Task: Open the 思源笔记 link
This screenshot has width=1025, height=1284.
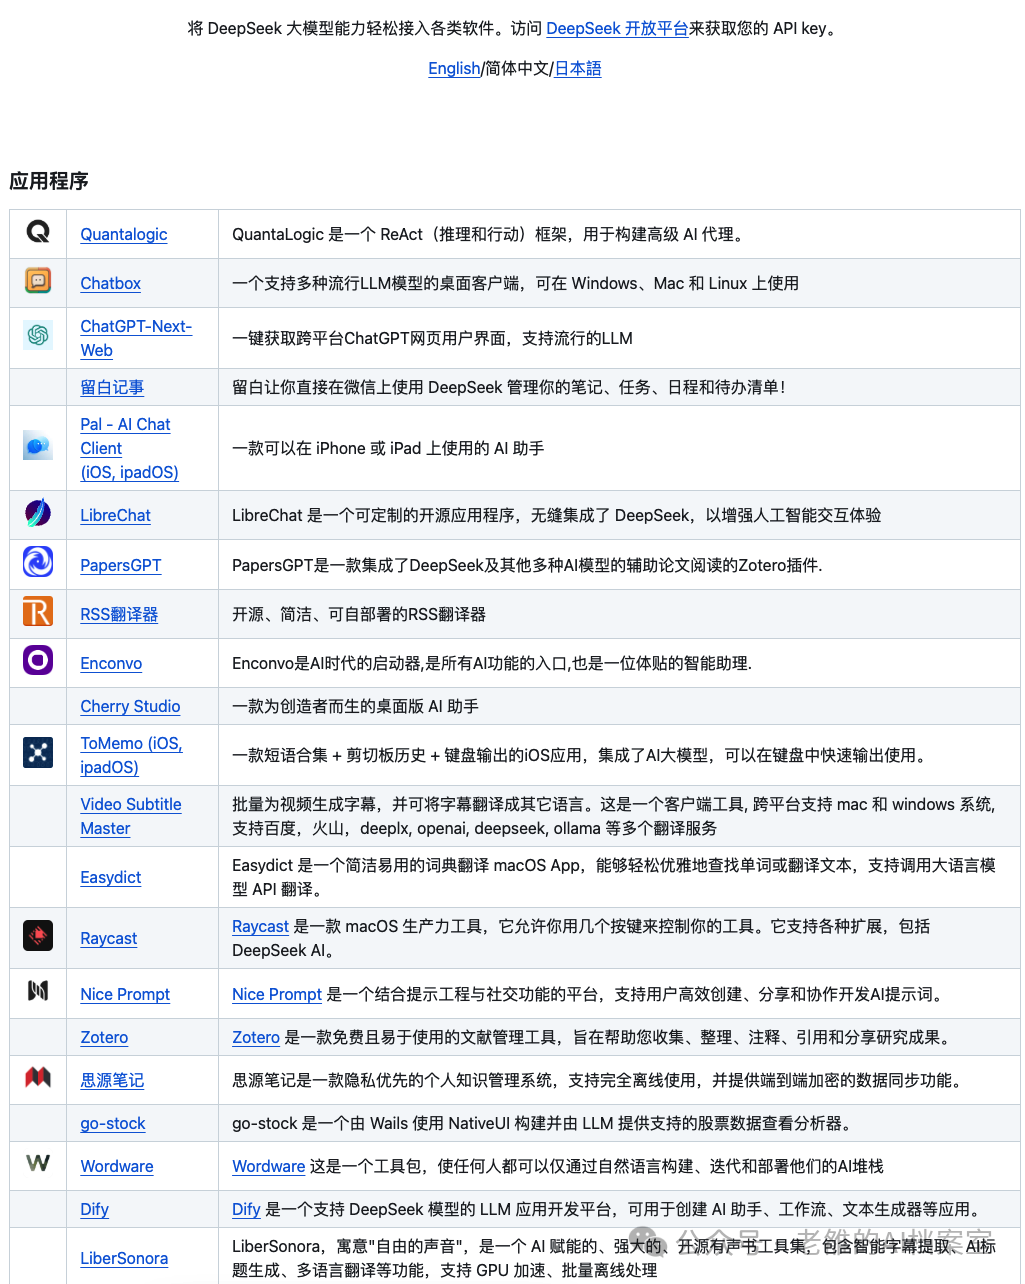Action: click(112, 1080)
